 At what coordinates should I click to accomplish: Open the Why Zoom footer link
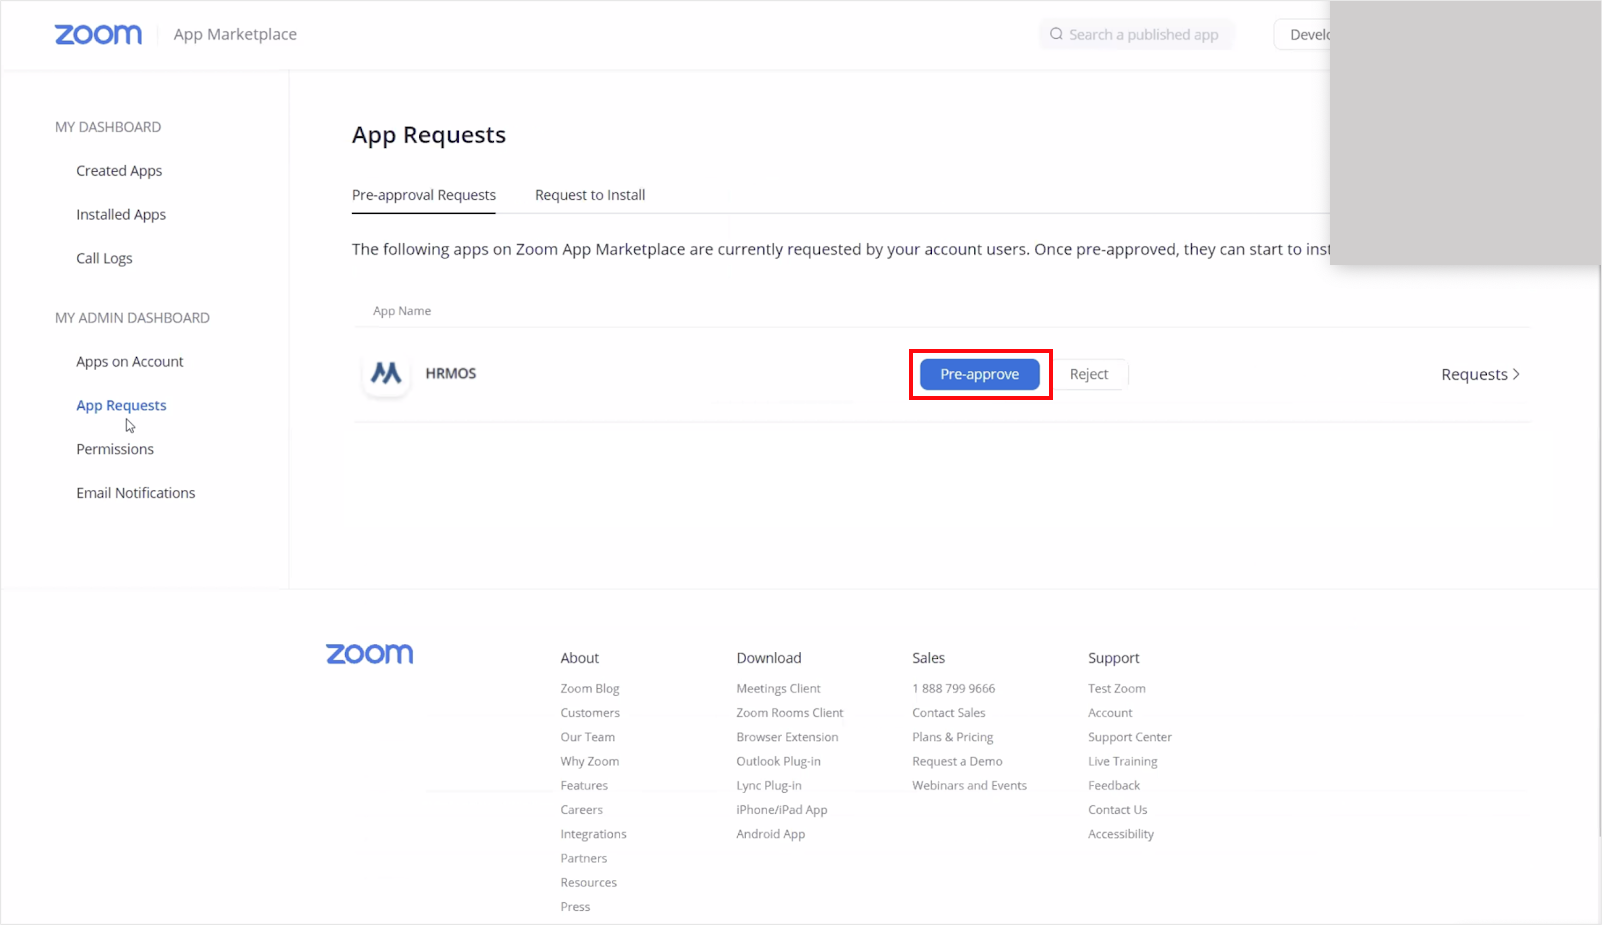click(589, 761)
